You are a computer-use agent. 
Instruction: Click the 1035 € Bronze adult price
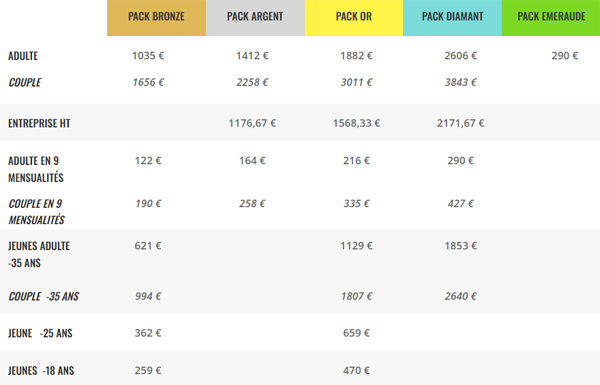[148, 56]
